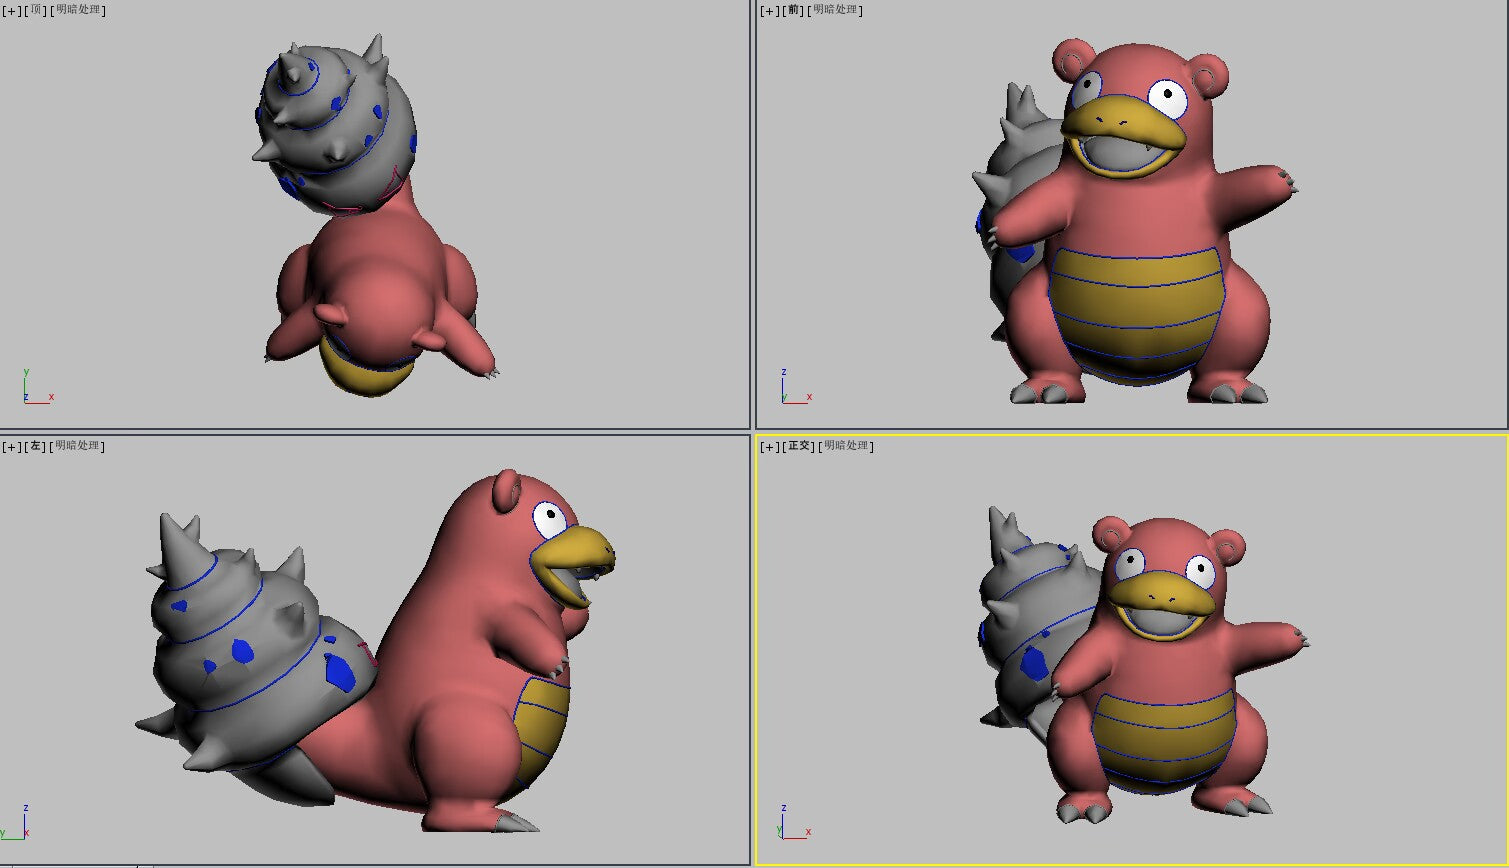Open 明暗处理 shading menu in 左 viewport
Viewport: 1509px width, 868px height.
78,446
